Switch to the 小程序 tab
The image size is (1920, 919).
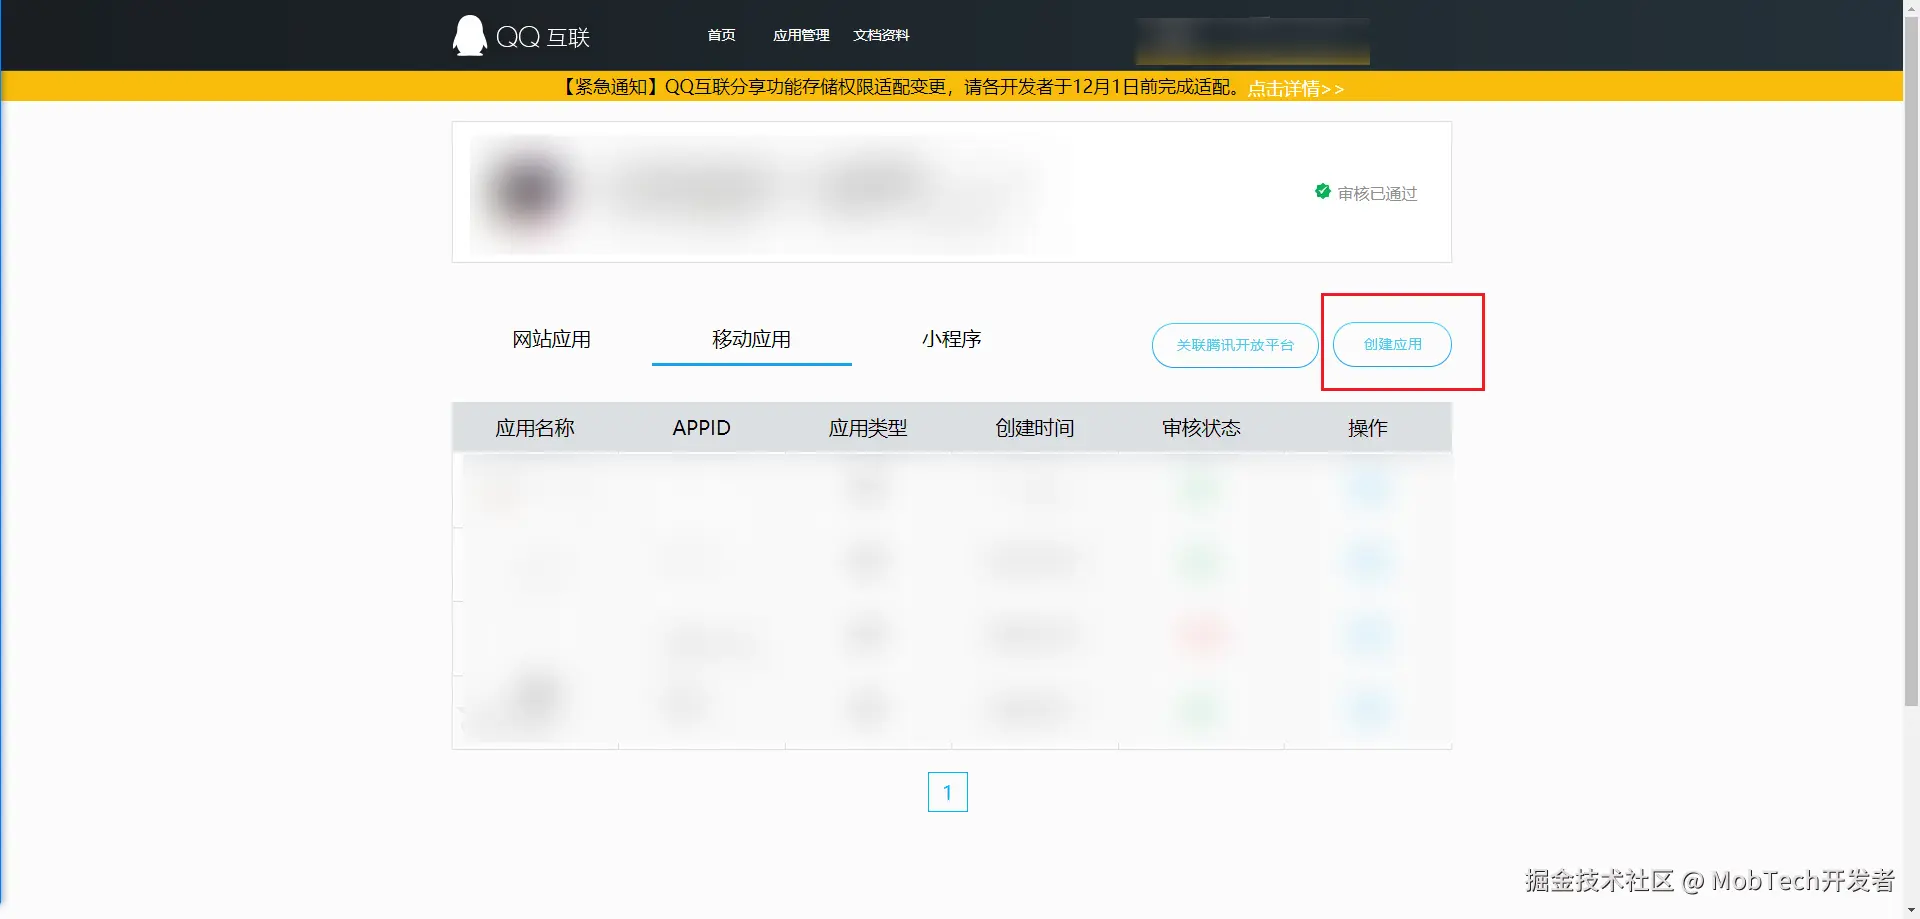pos(951,339)
